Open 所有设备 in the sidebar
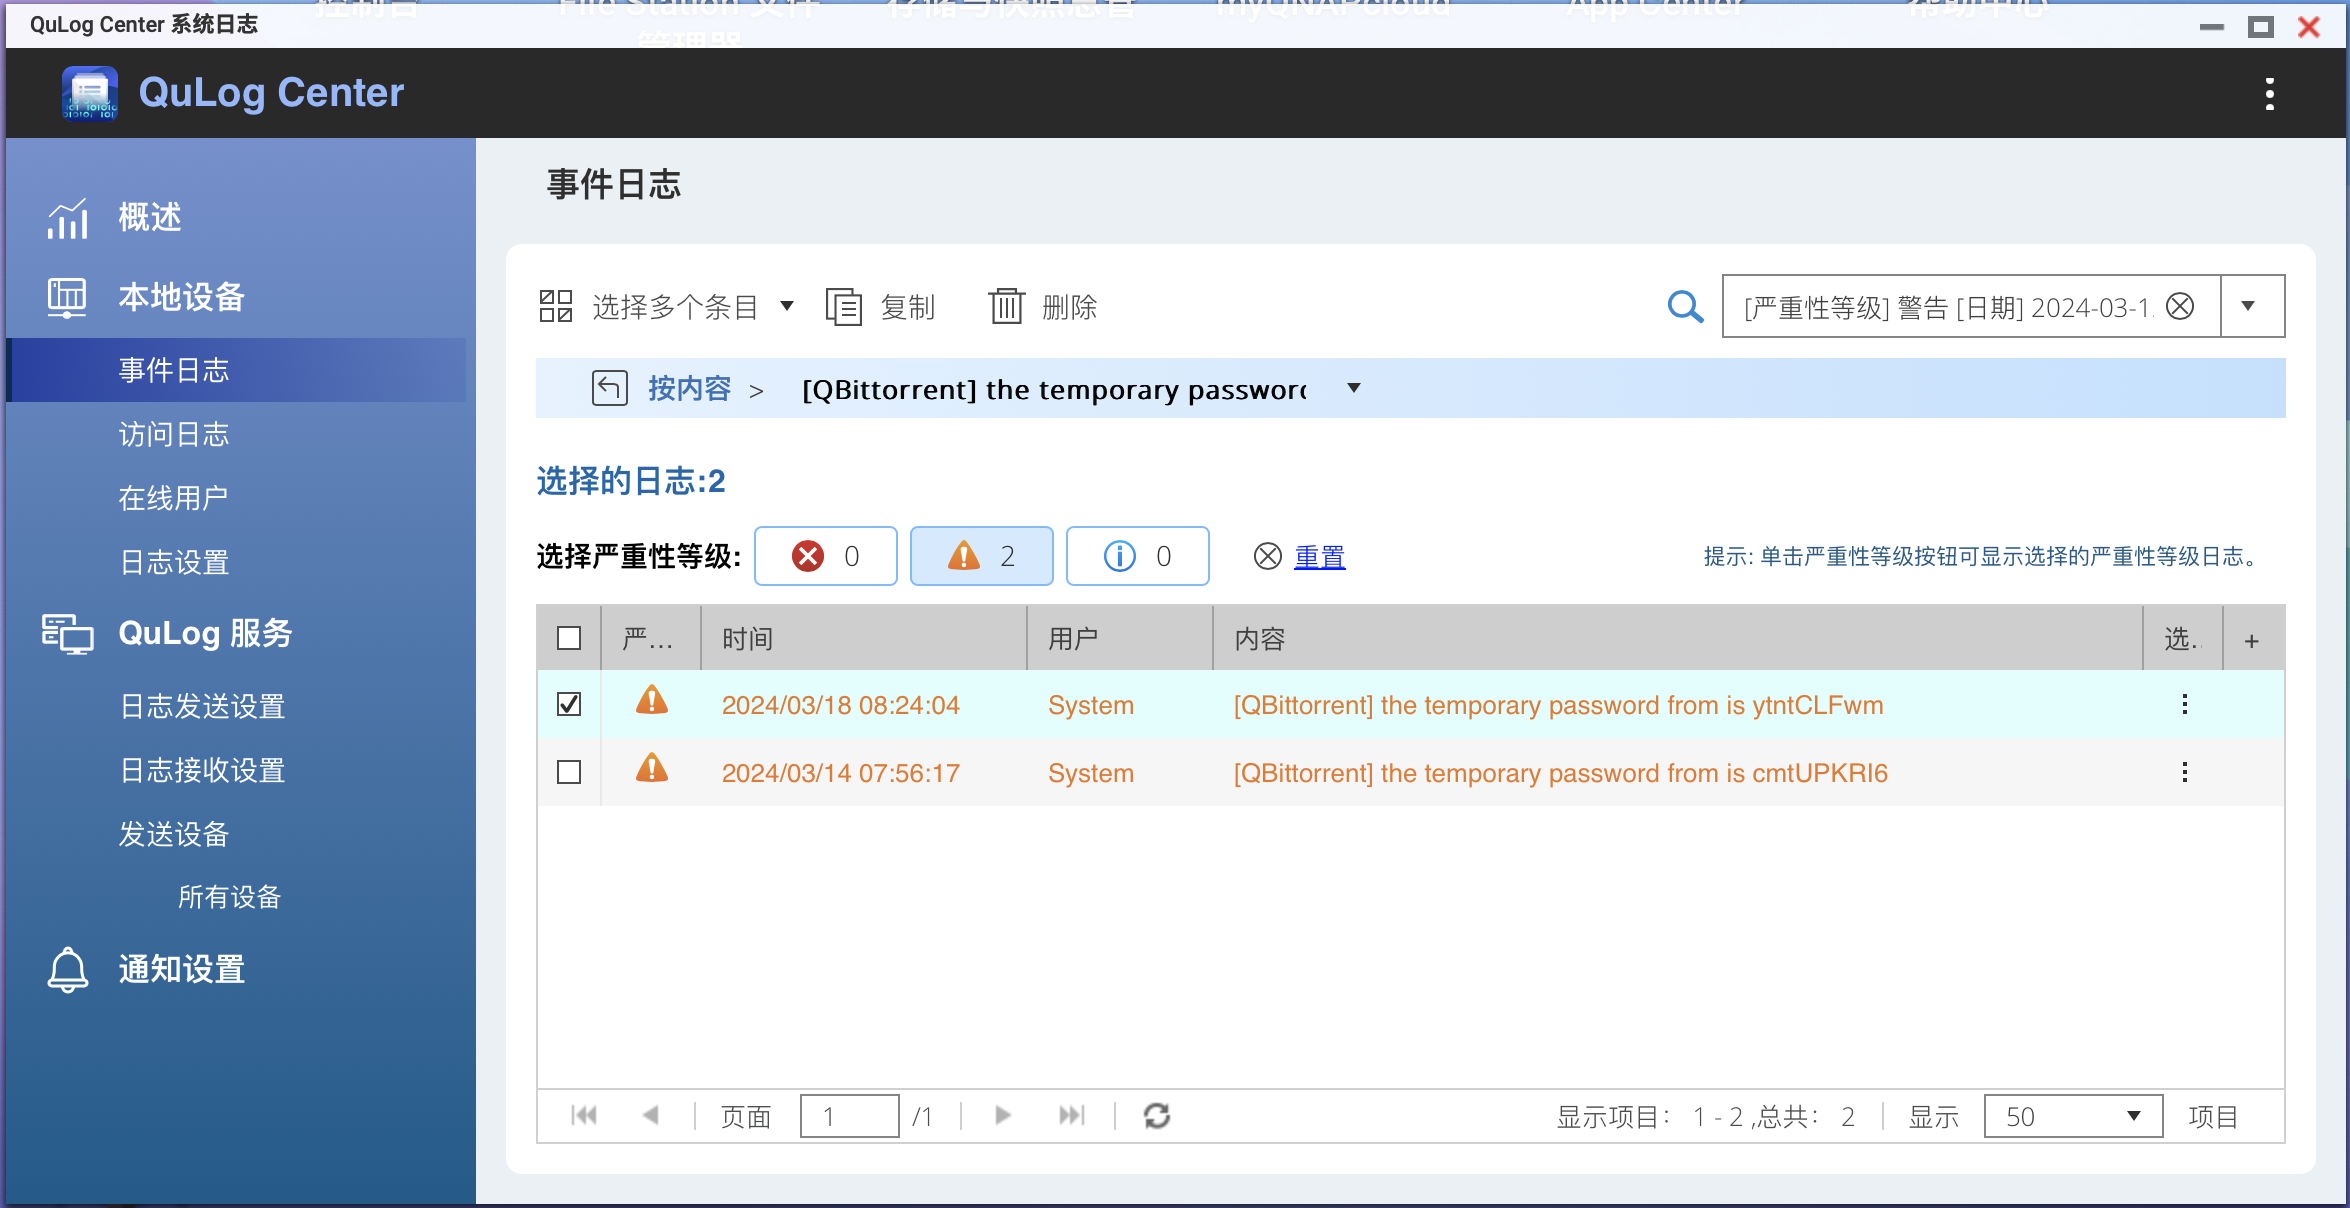 point(230,897)
